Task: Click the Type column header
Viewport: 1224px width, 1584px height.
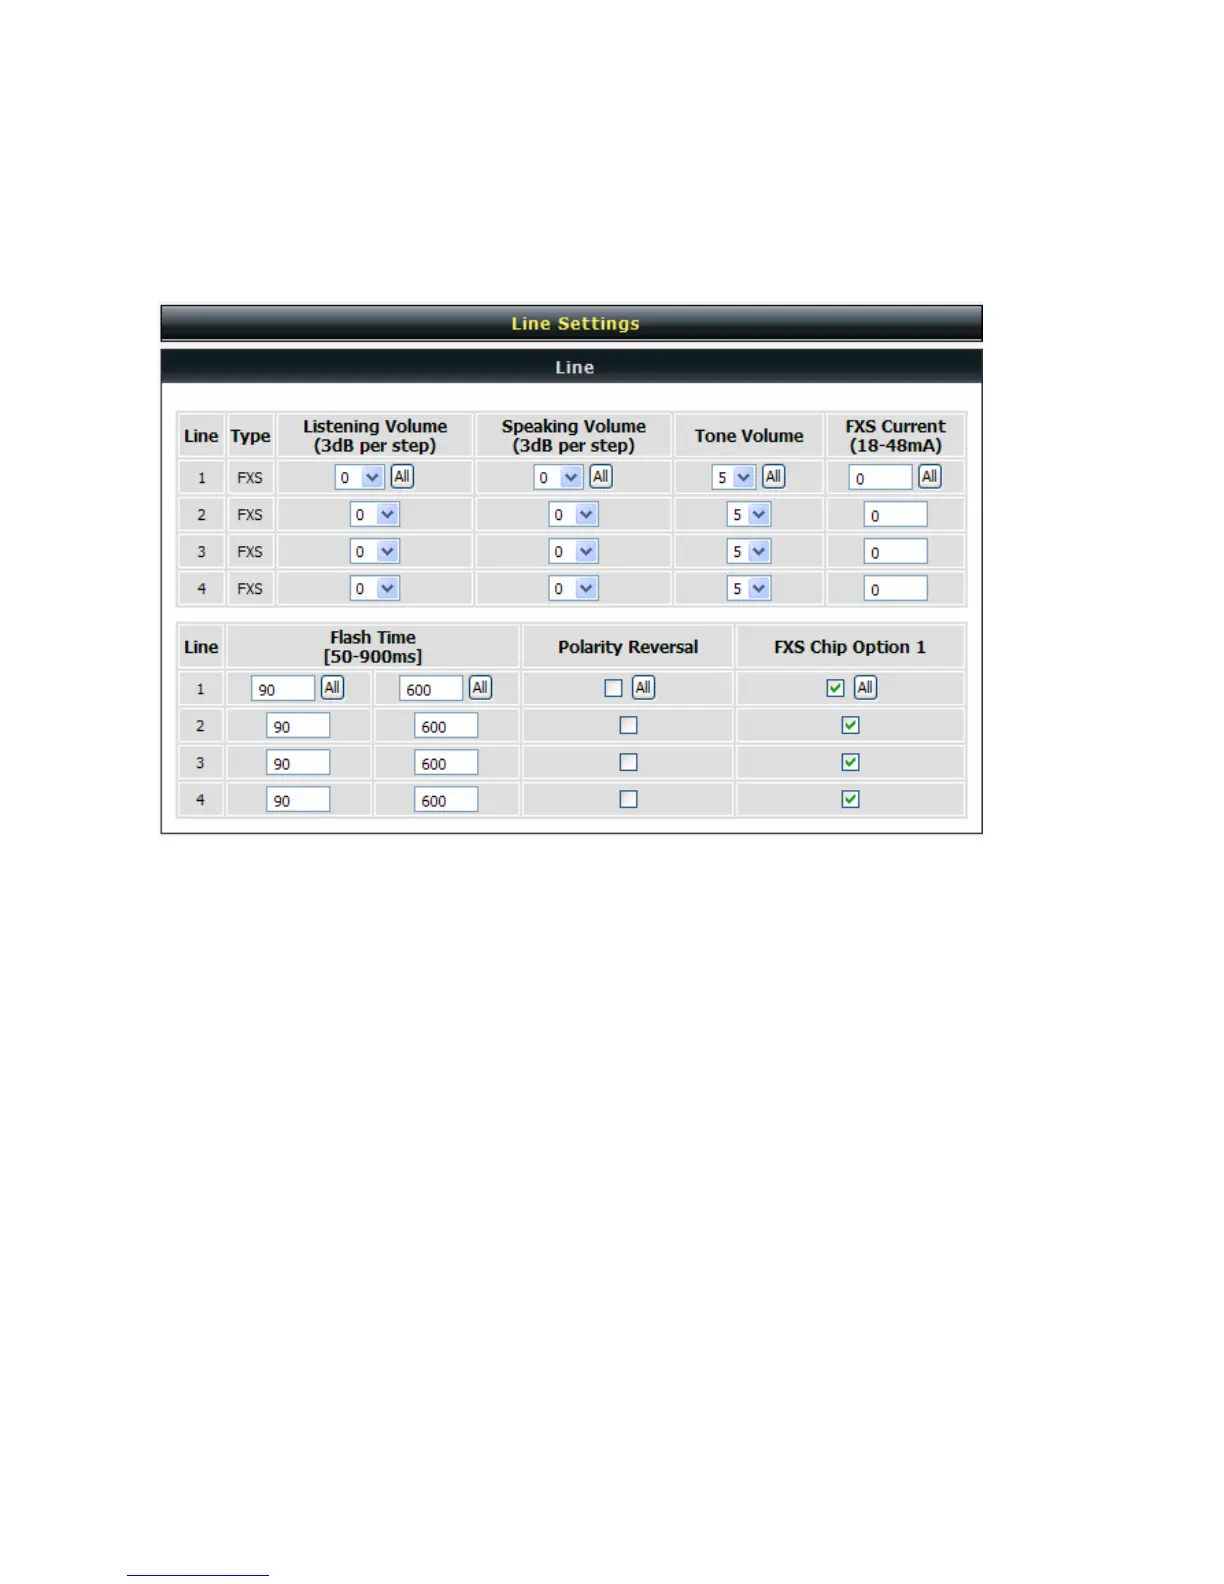Action: point(250,436)
